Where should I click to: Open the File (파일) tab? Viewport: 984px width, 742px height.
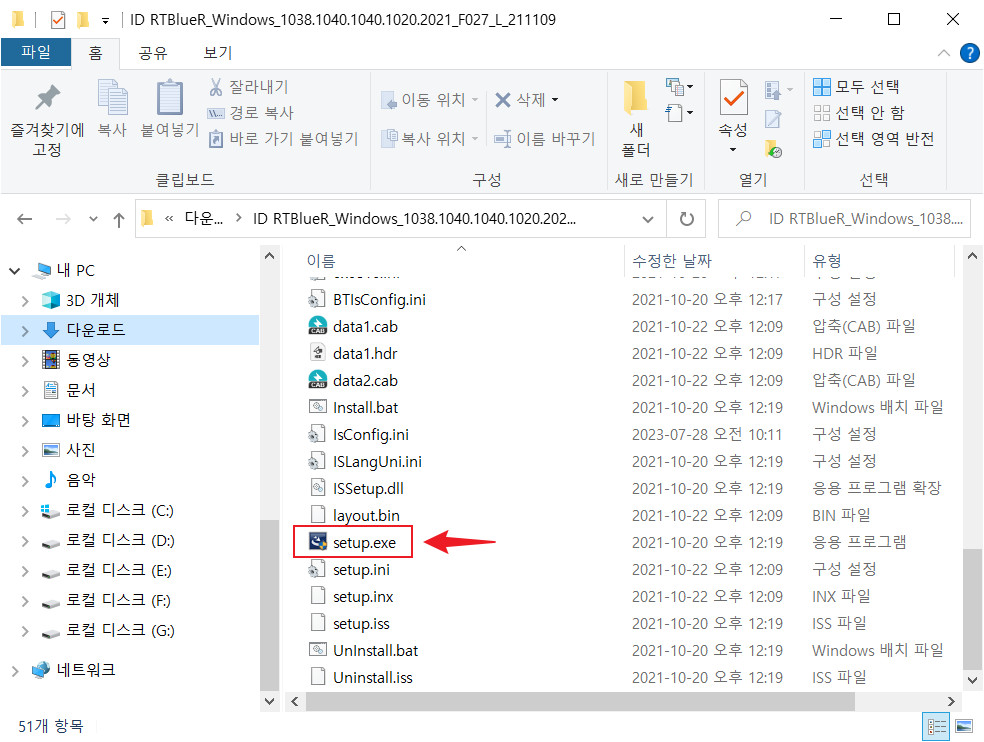(x=36, y=52)
